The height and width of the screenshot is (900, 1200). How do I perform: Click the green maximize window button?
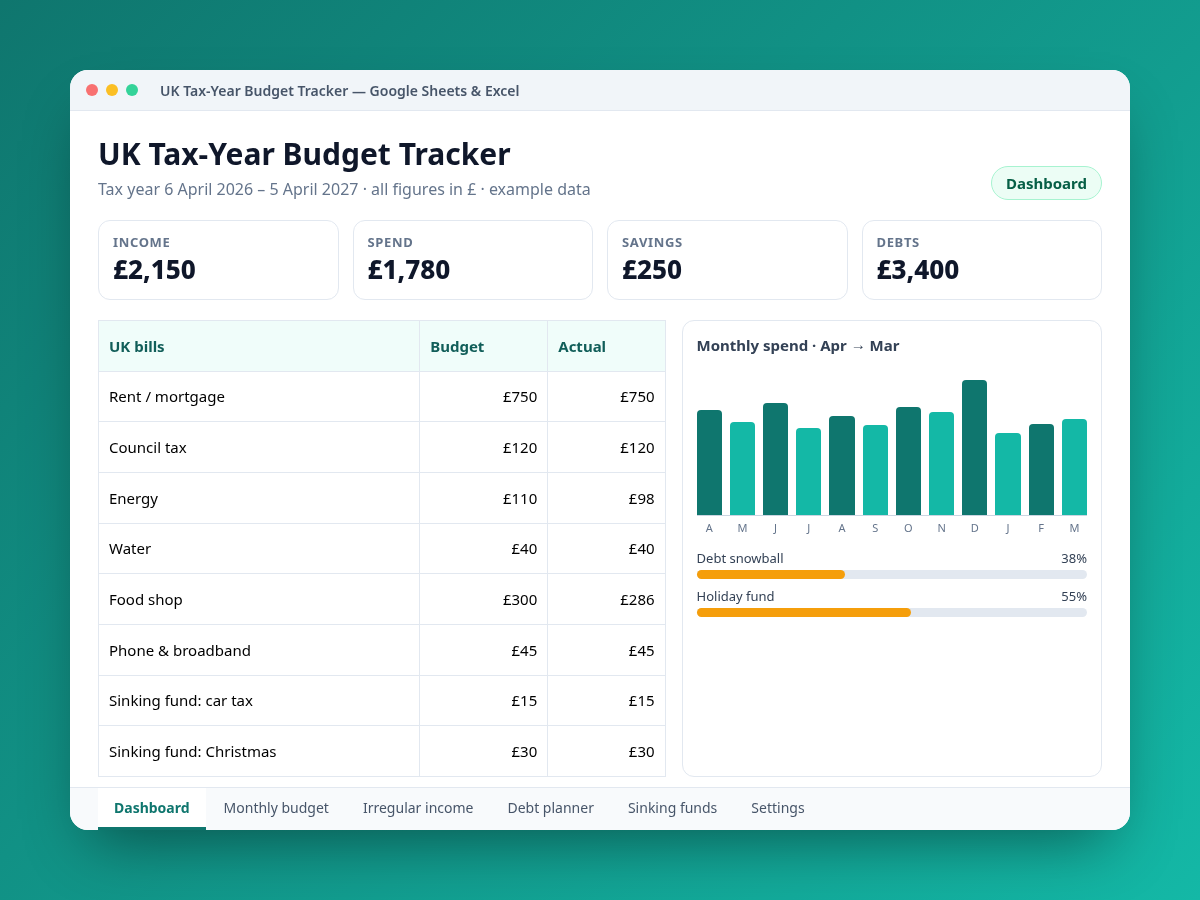pyautogui.click(x=132, y=90)
